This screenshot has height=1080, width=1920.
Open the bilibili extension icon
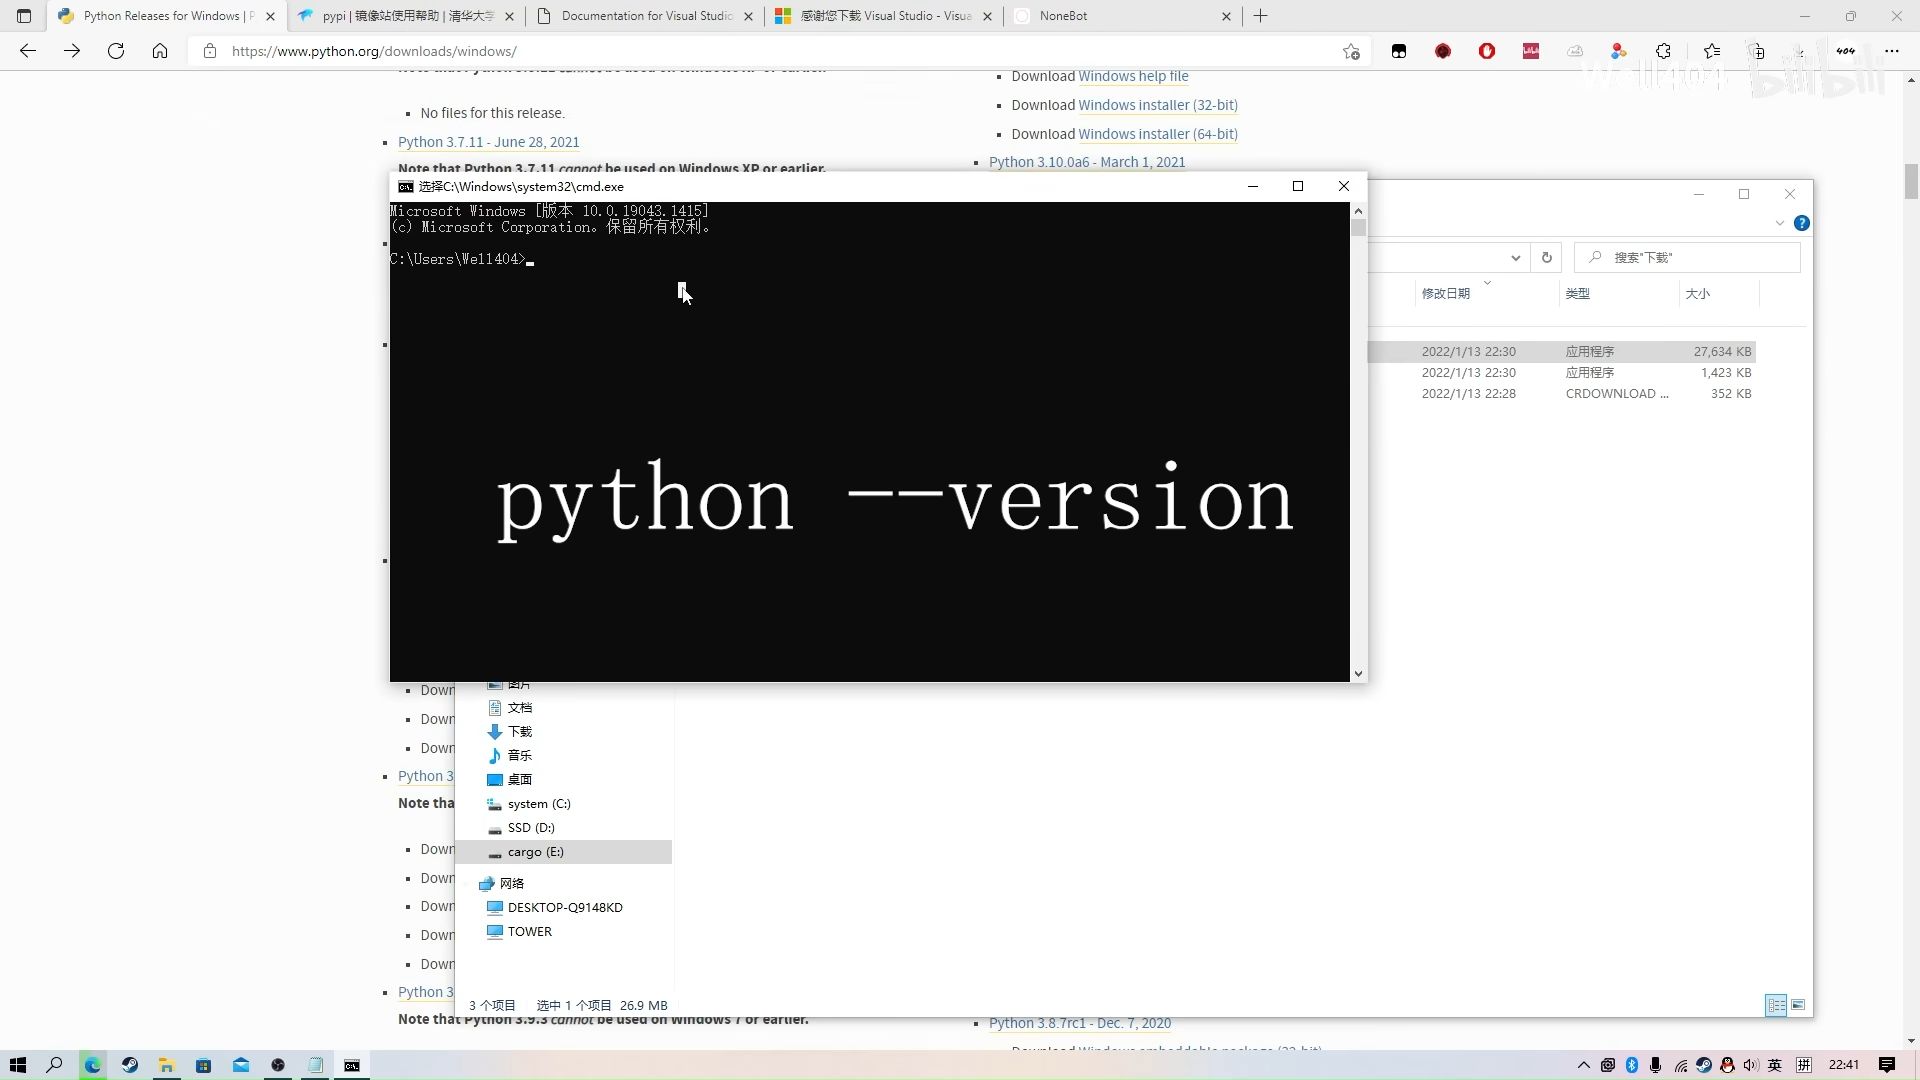tap(1530, 51)
